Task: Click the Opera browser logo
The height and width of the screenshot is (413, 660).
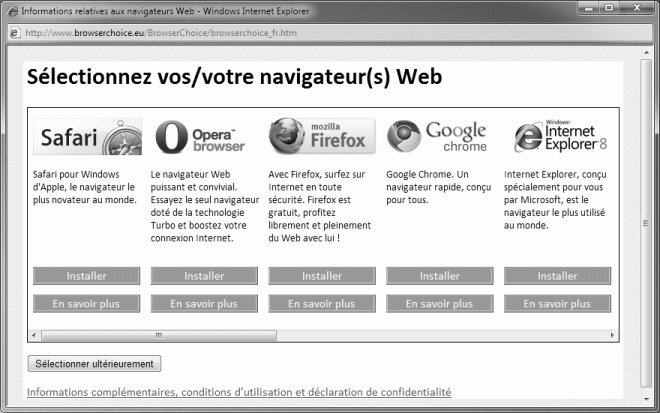Action: coord(200,137)
